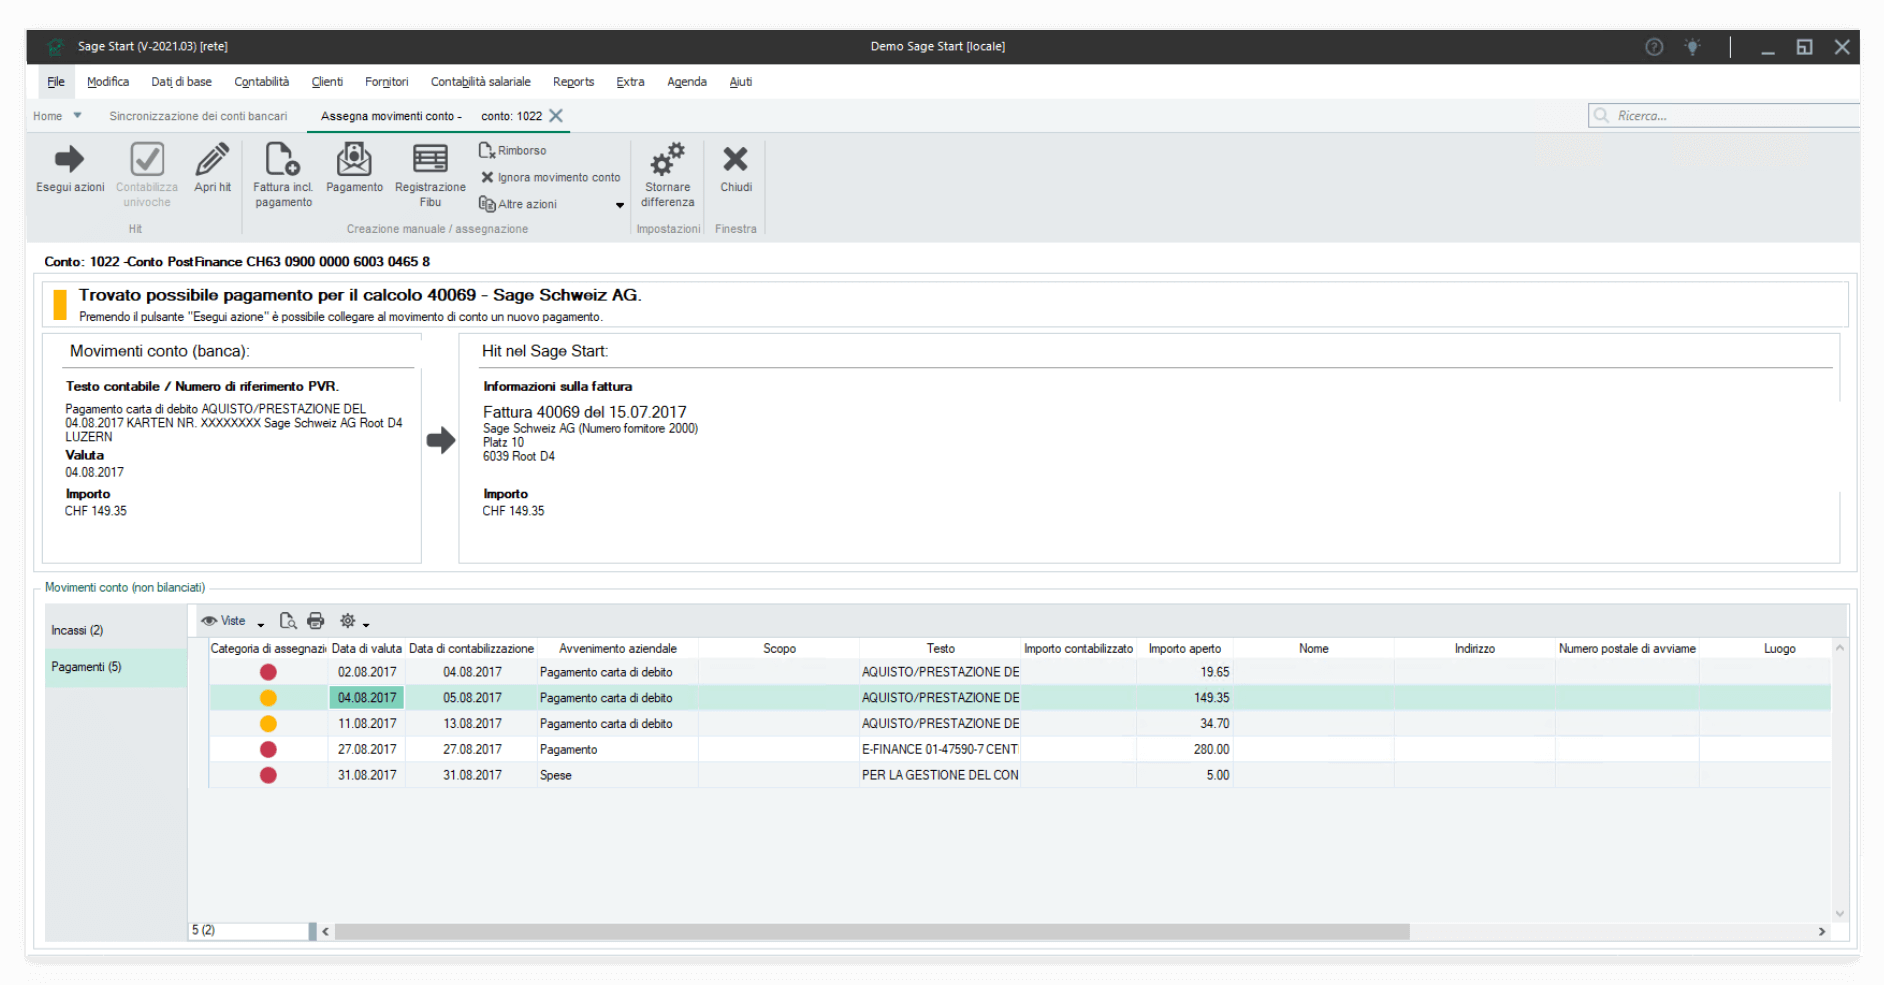Switch to Sincronizzazione dei conti bancari tab
Image resolution: width=1884 pixels, height=985 pixels.
(198, 116)
